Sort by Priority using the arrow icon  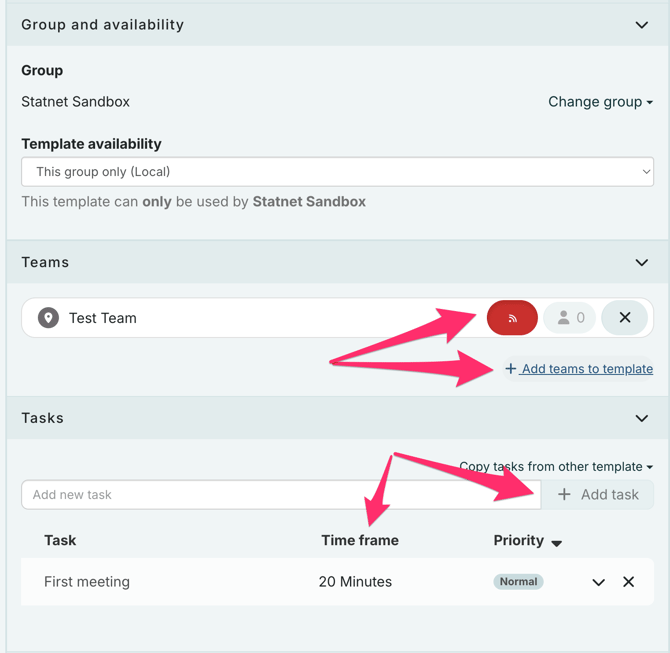coord(557,542)
